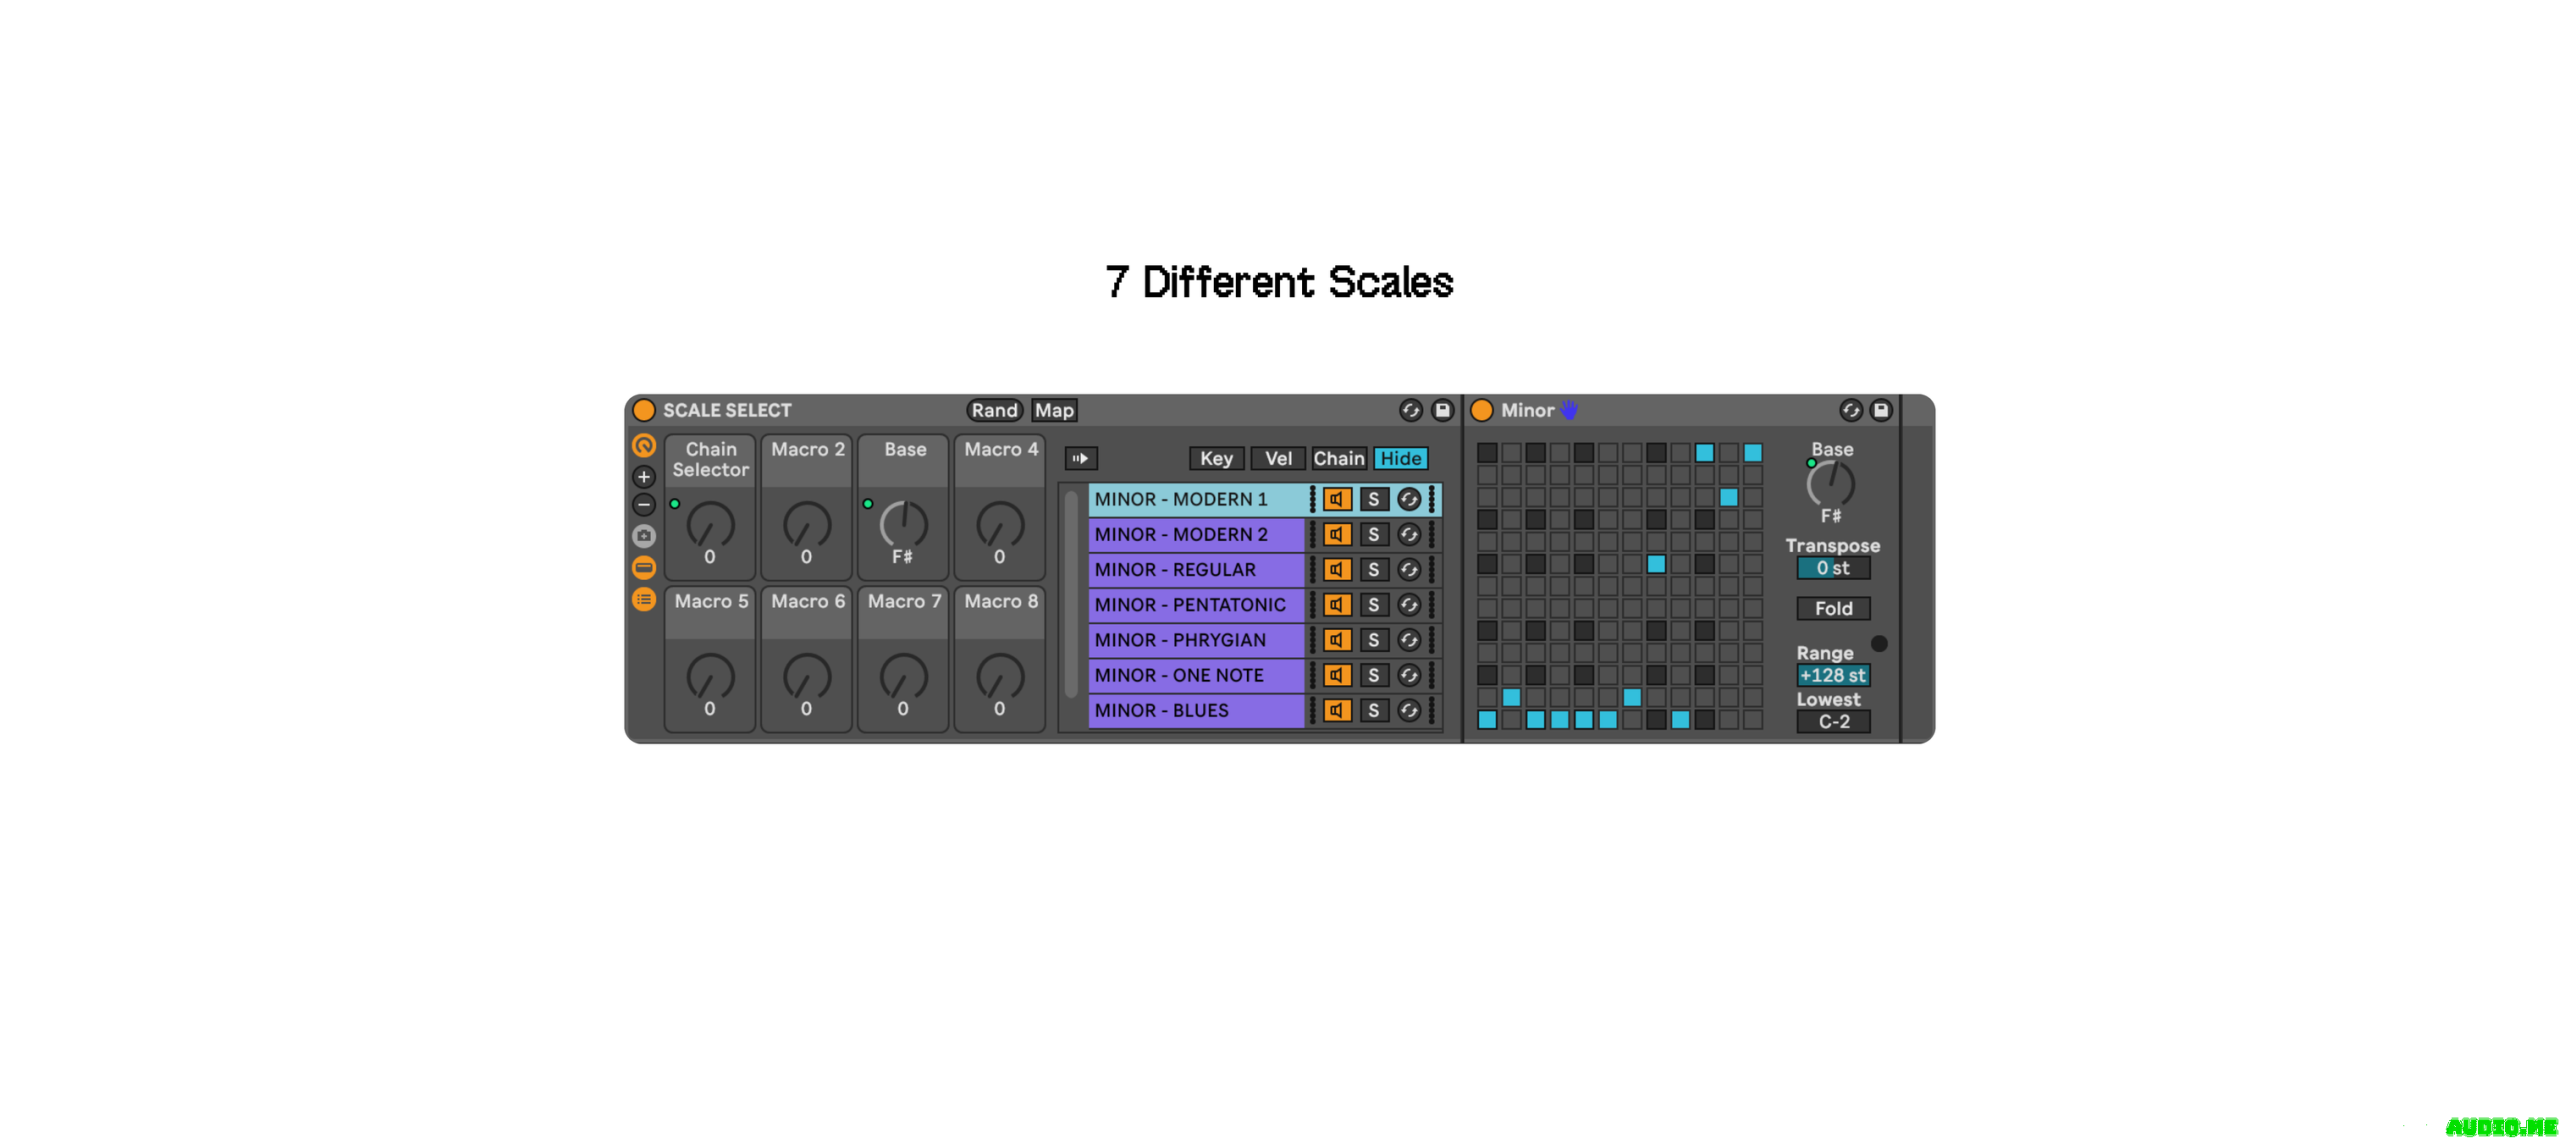
Task: Toggle the macro controls visibility icon
Action: tap(644, 445)
